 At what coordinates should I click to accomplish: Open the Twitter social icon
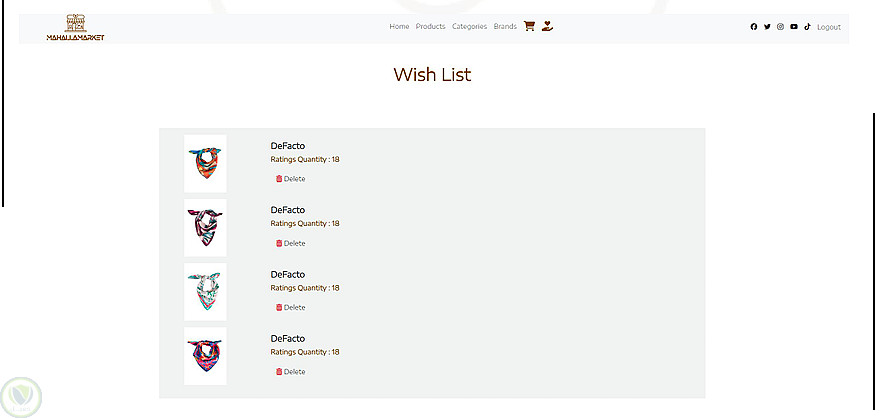point(767,27)
